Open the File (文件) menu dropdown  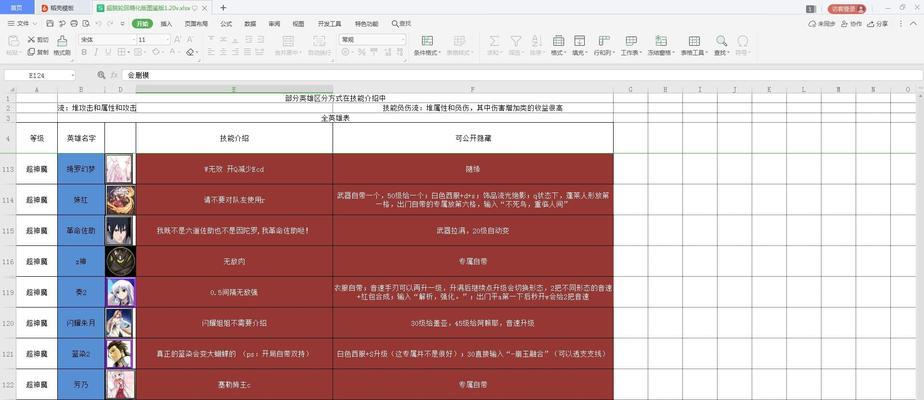pyautogui.click(x=23, y=24)
